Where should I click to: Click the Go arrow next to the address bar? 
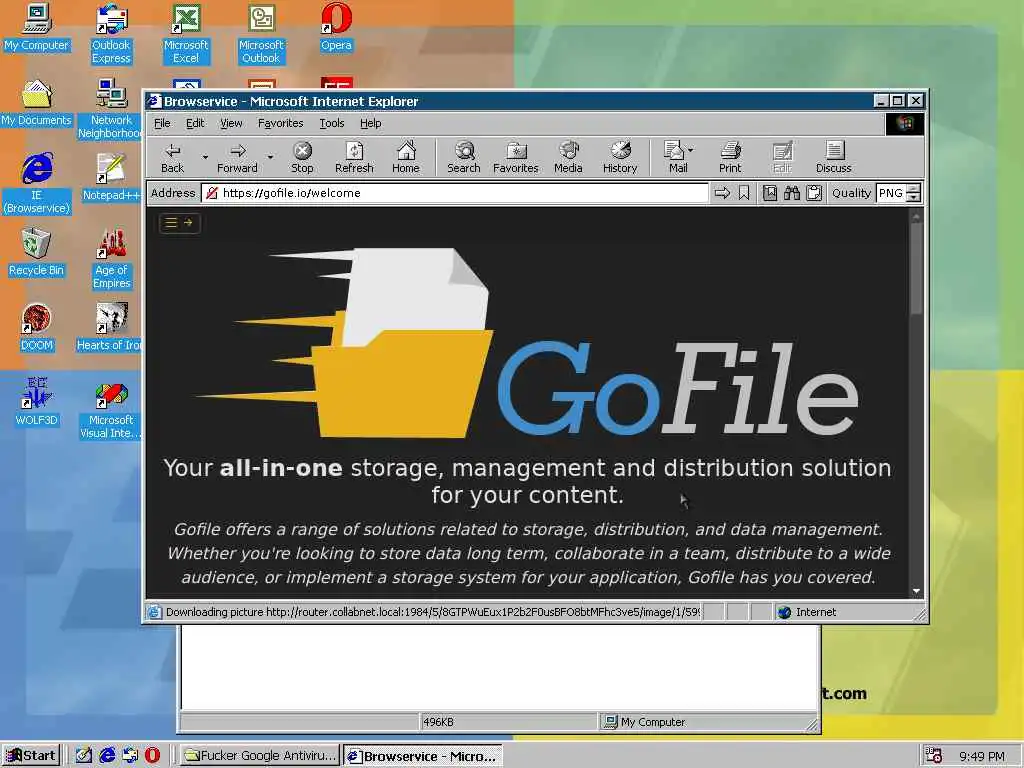[x=722, y=193]
